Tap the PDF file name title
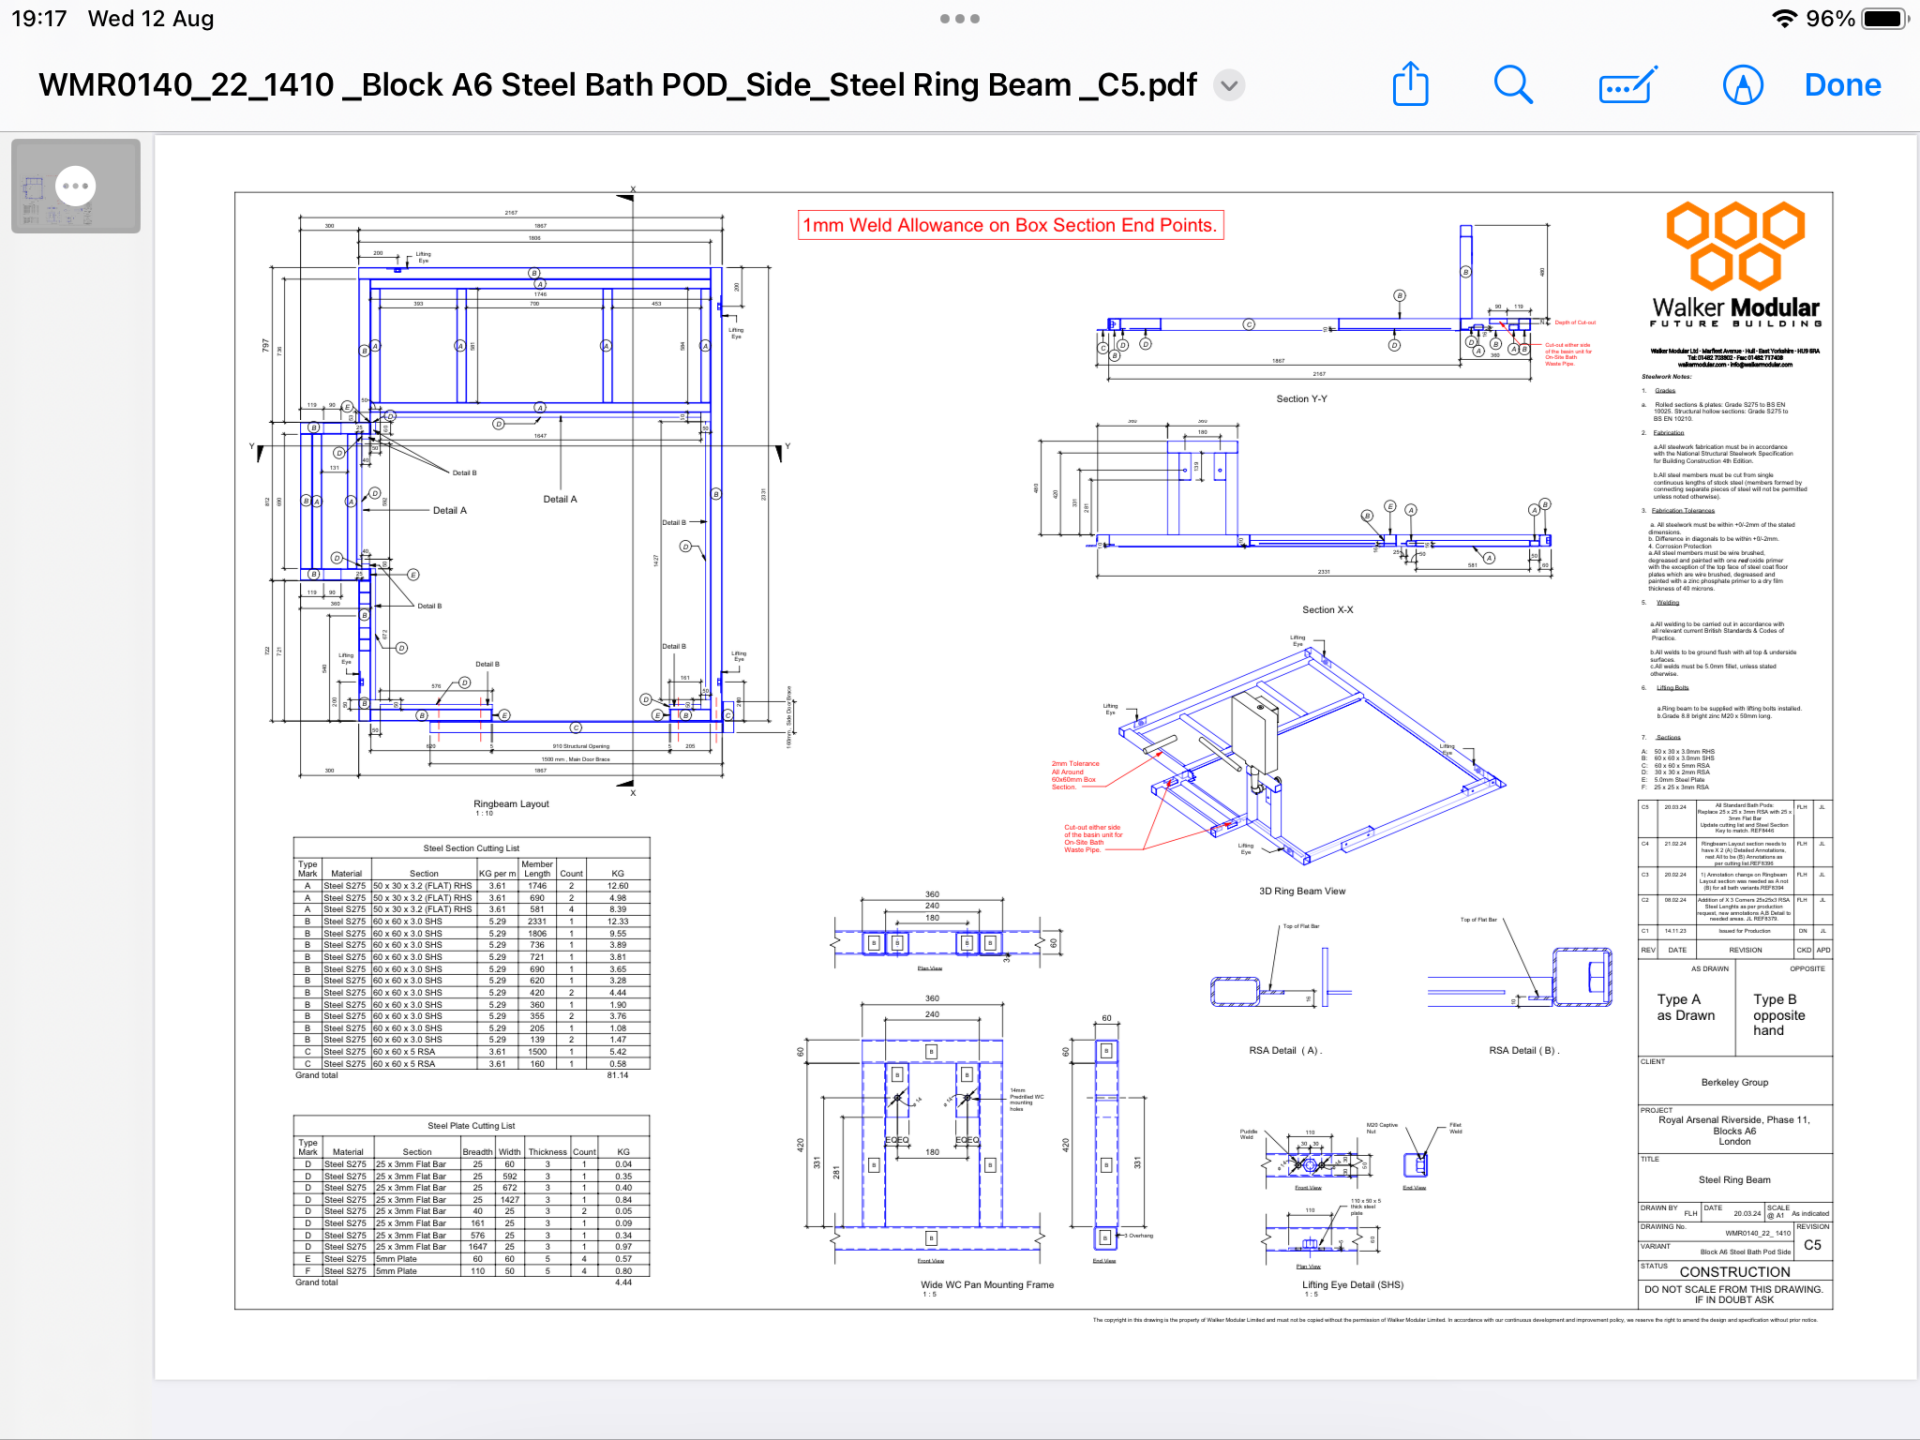This screenshot has height=1440, width=1920. point(617,85)
